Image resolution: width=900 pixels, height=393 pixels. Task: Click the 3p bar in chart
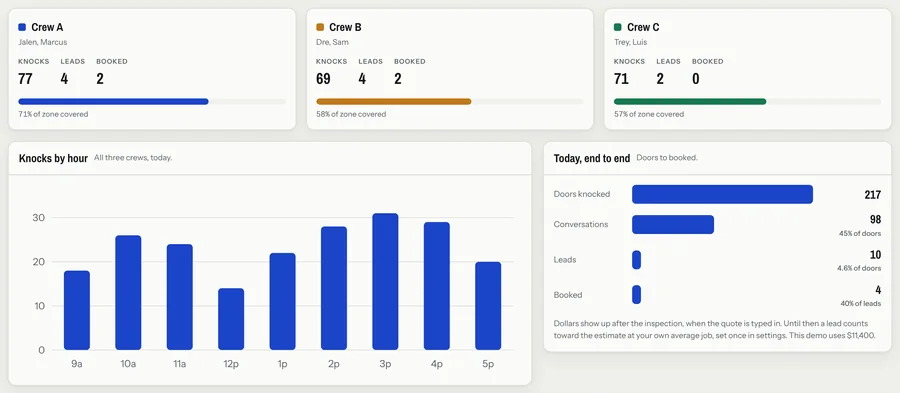pos(385,282)
